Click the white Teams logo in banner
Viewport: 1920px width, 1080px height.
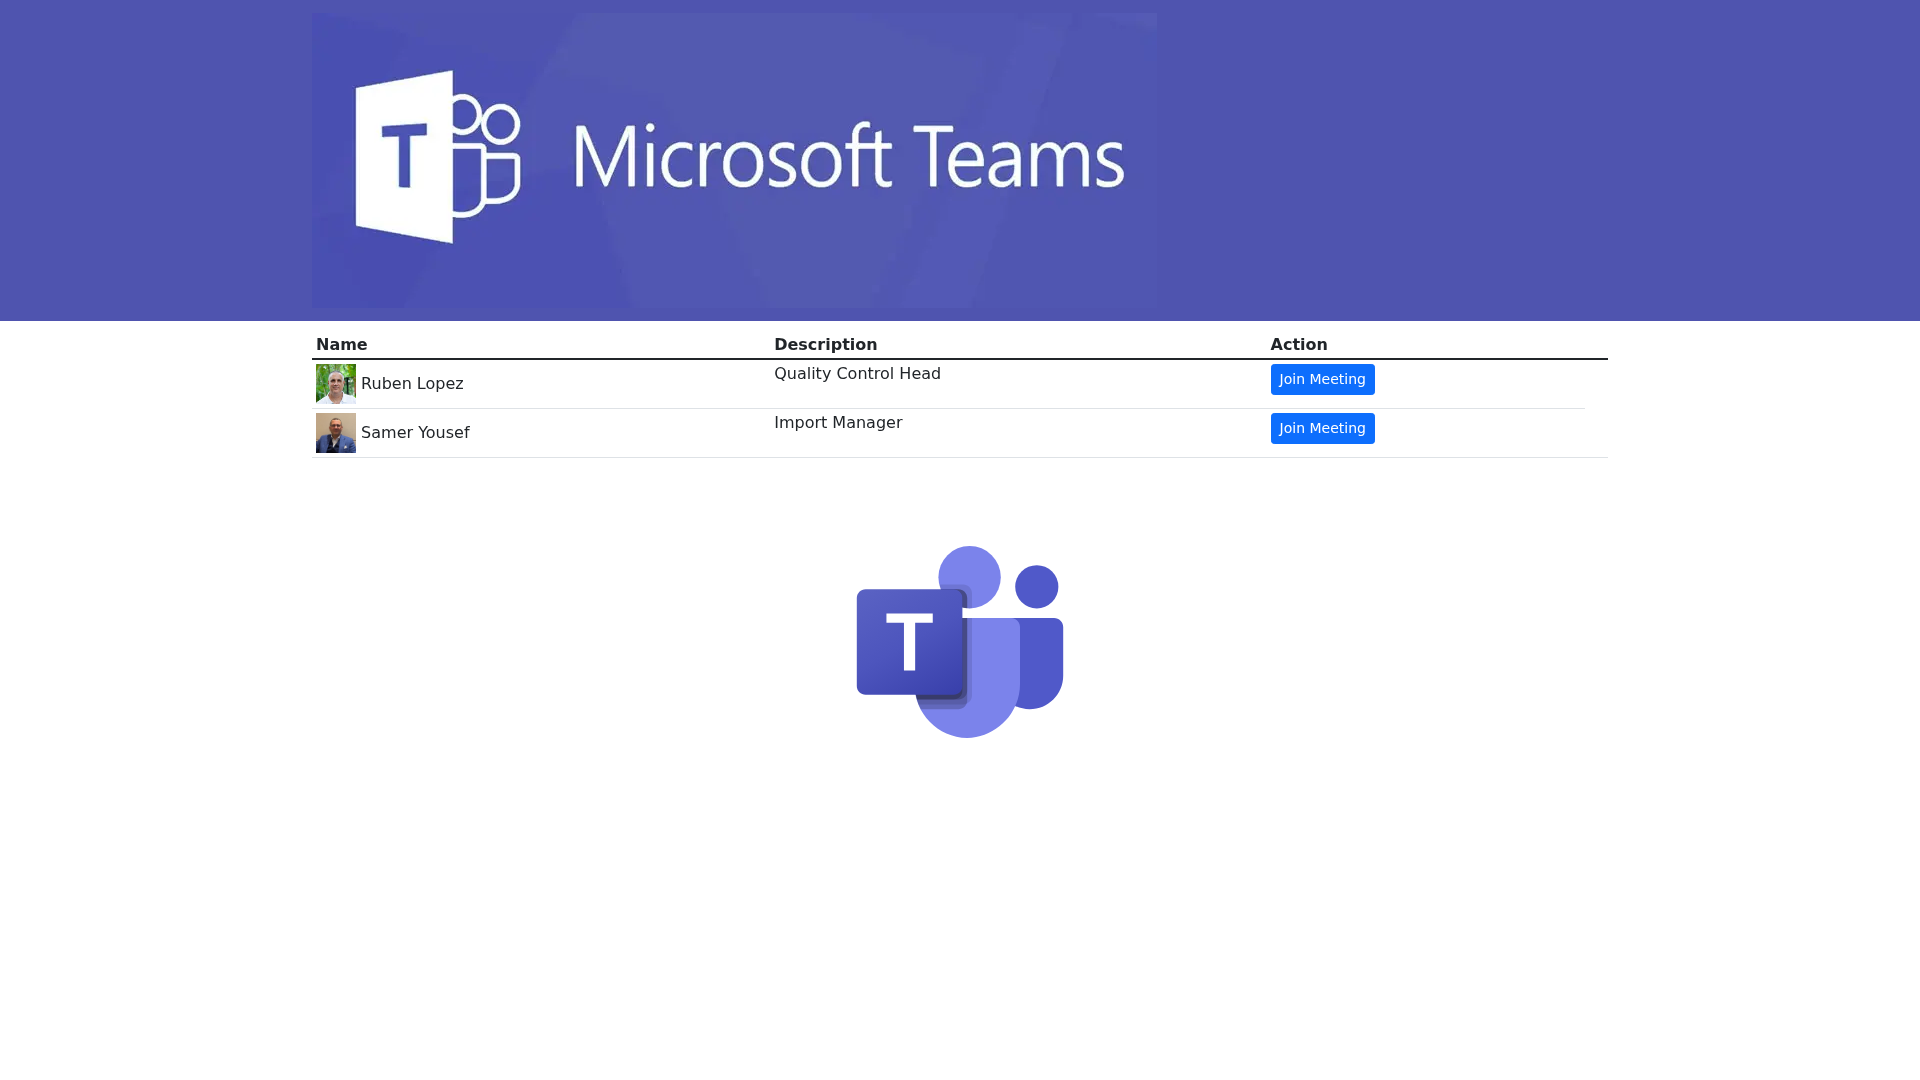(x=438, y=157)
